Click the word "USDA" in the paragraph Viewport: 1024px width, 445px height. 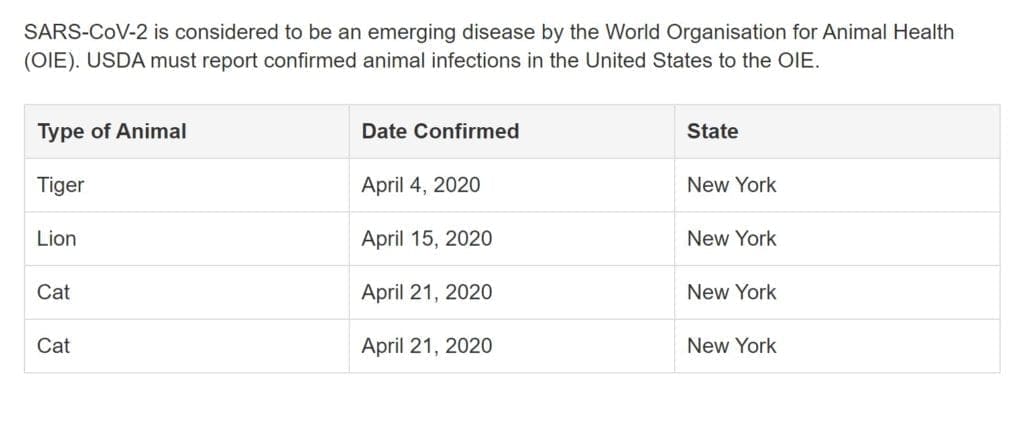[x=115, y=61]
